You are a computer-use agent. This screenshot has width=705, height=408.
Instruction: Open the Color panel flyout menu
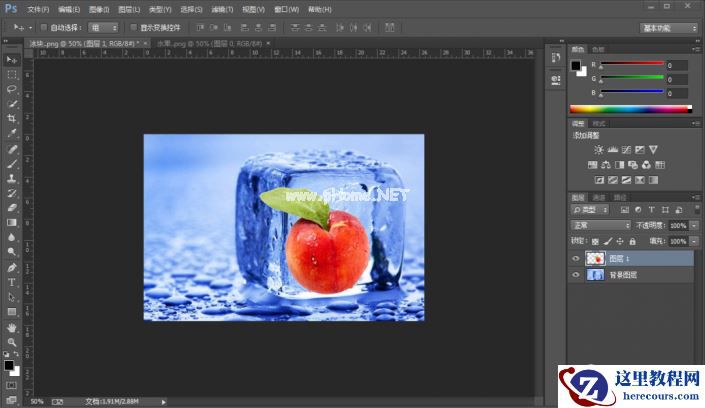(696, 49)
